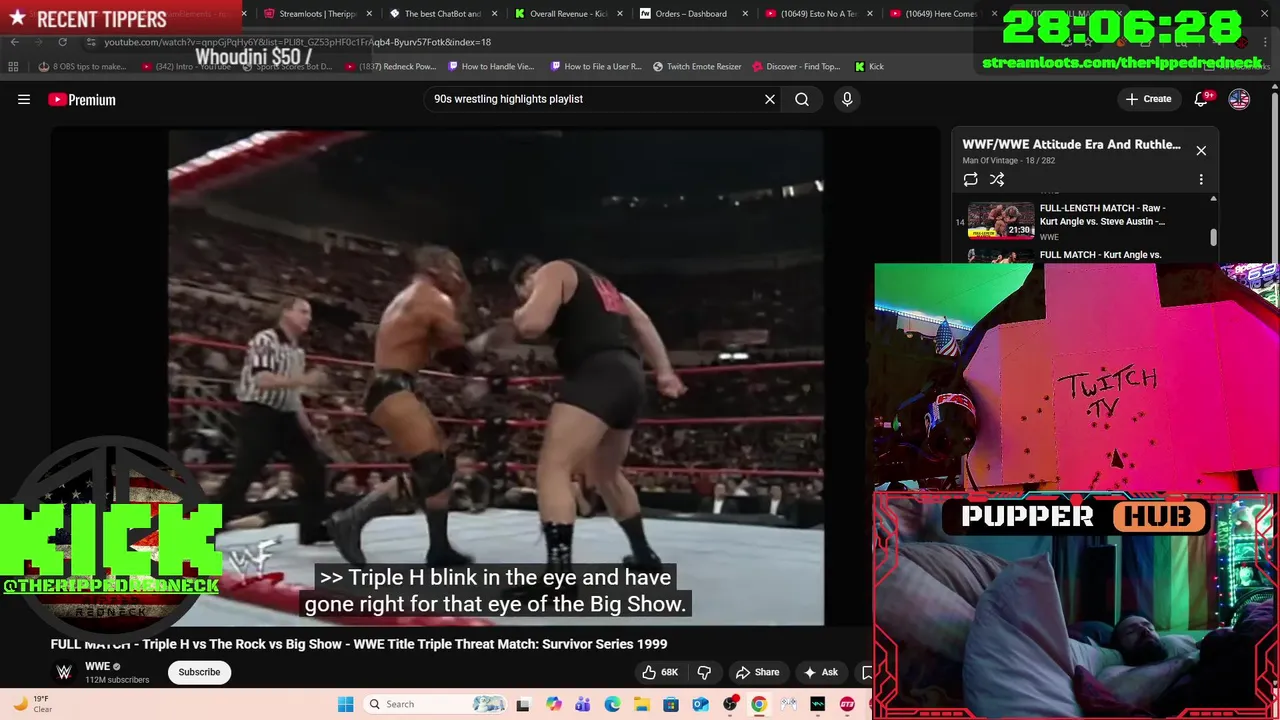Open the WWE channel avatar
The height and width of the screenshot is (720, 1280).
click(64, 672)
